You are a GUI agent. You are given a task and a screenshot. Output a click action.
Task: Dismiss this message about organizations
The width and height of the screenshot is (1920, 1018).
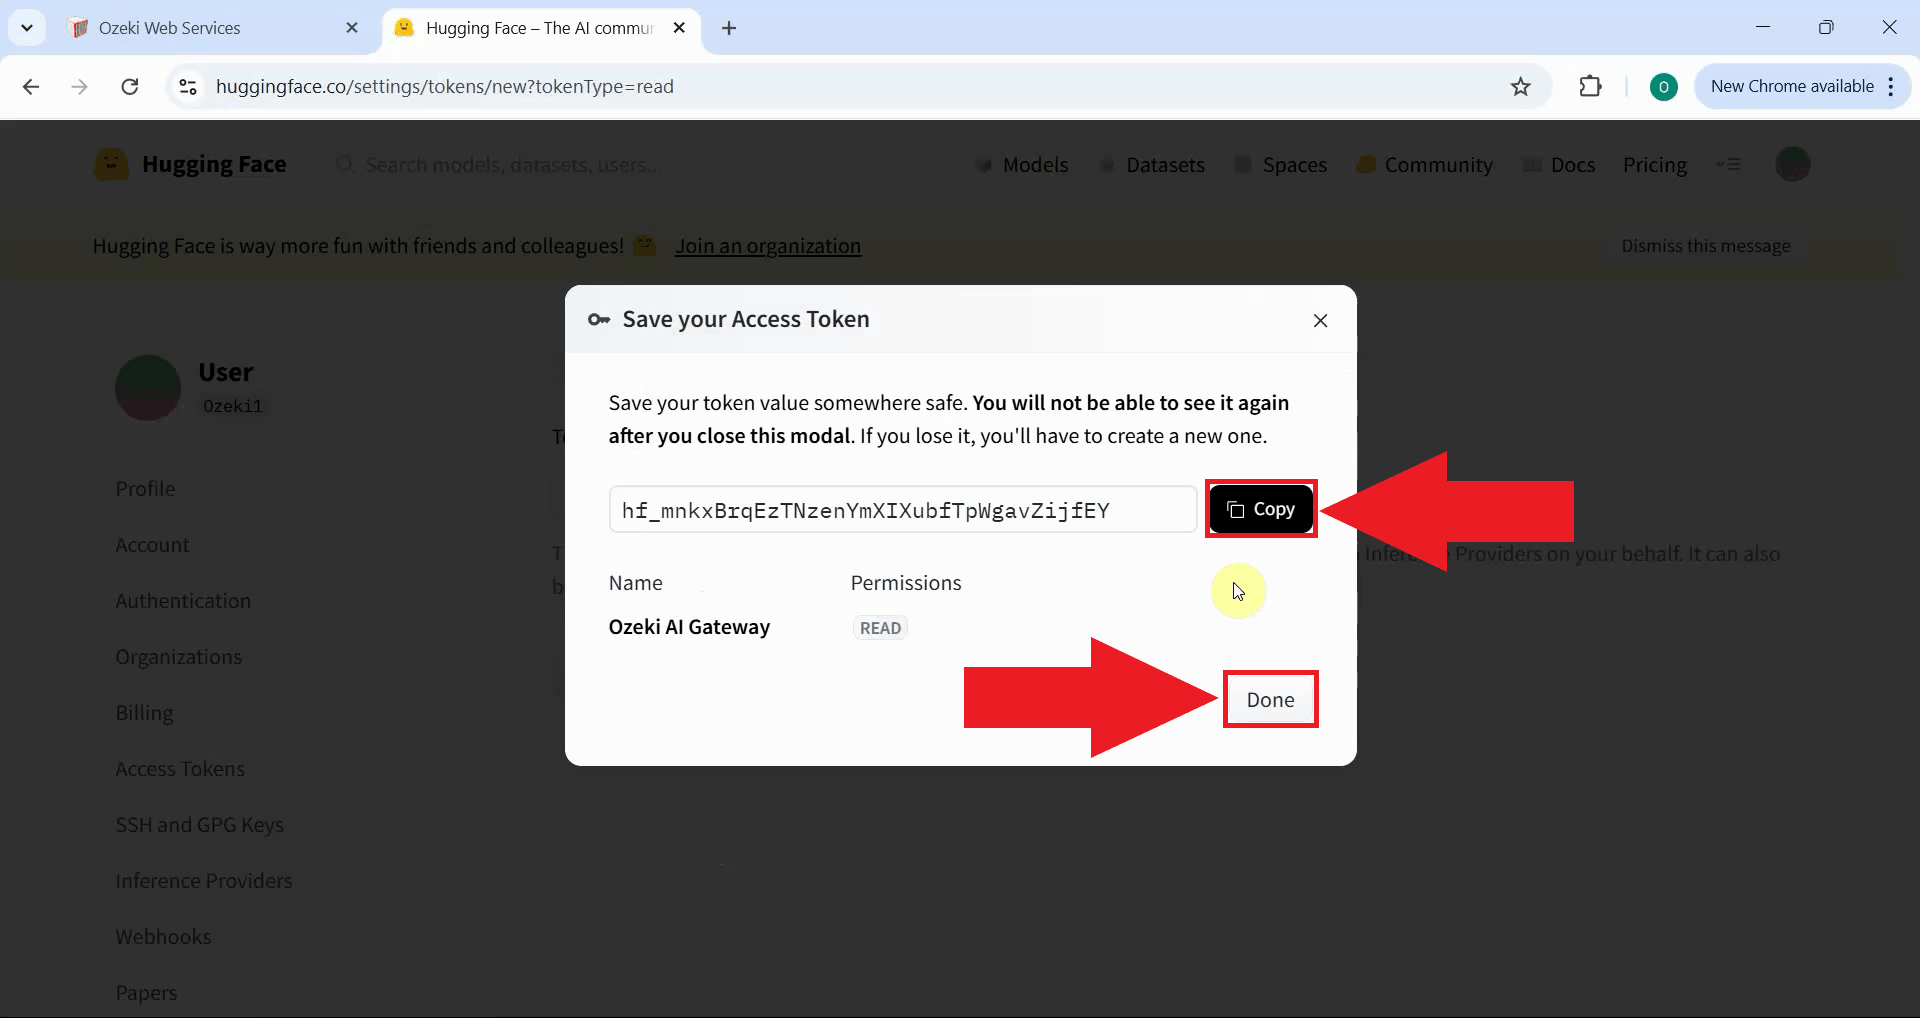coord(1705,245)
